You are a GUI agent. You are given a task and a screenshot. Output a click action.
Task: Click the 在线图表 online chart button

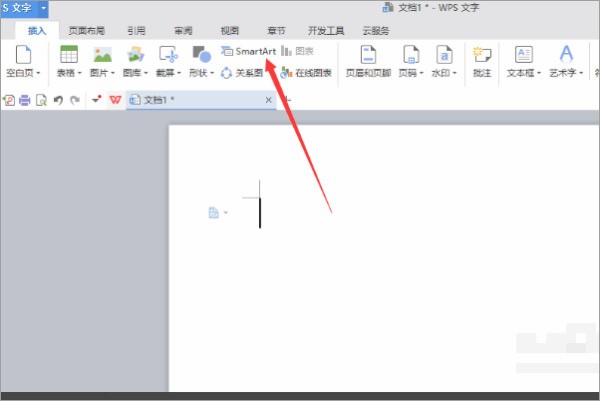[306, 73]
